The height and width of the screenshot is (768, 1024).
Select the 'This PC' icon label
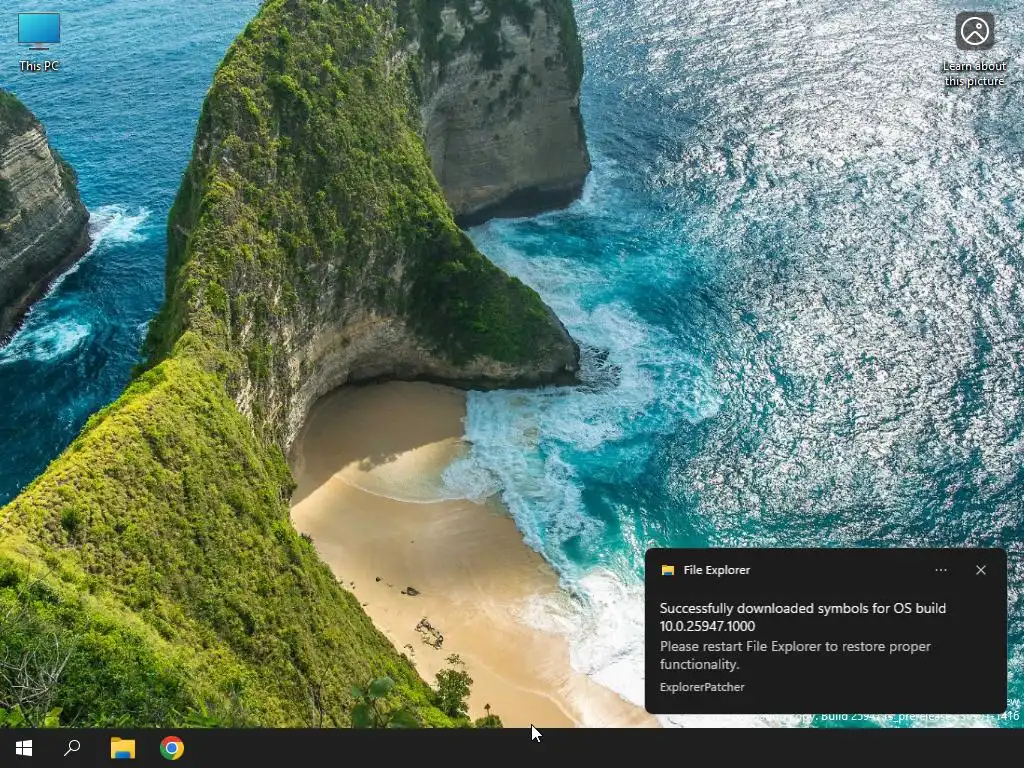click(39, 66)
